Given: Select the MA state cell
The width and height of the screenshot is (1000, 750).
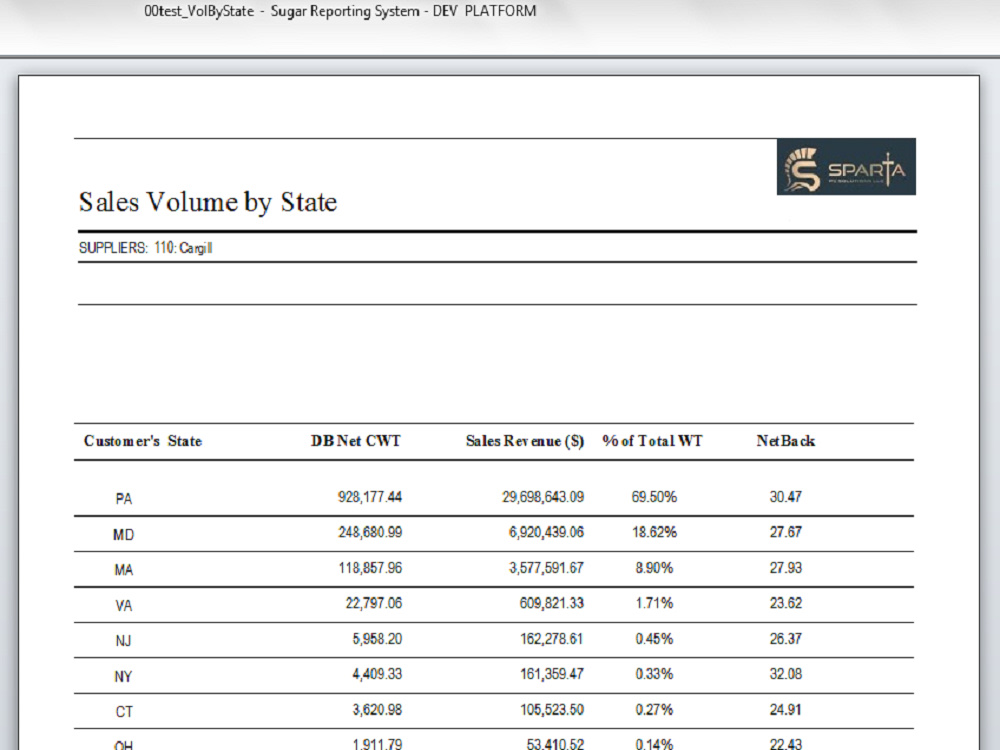Looking at the screenshot, I should (124, 570).
